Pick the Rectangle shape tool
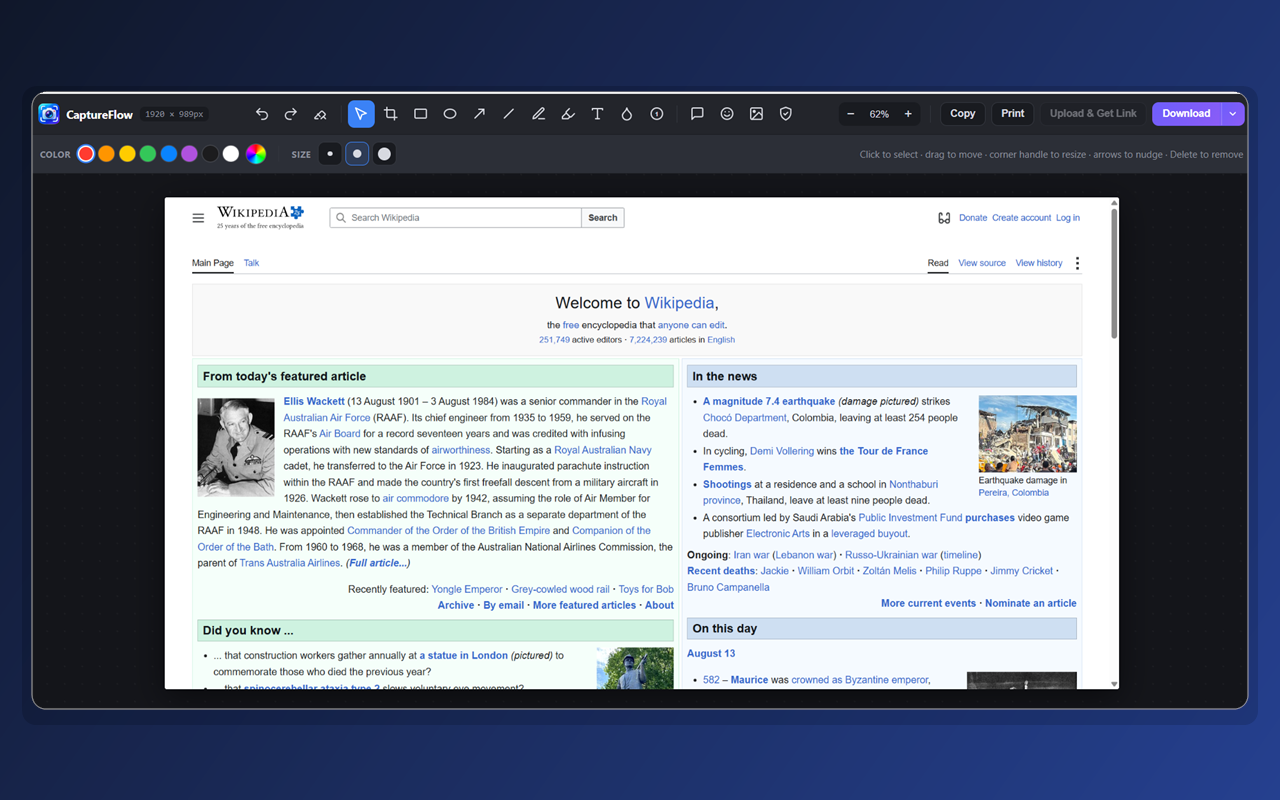This screenshot has height=800, width=1280. pyautogui.click(x=420, y=114)
